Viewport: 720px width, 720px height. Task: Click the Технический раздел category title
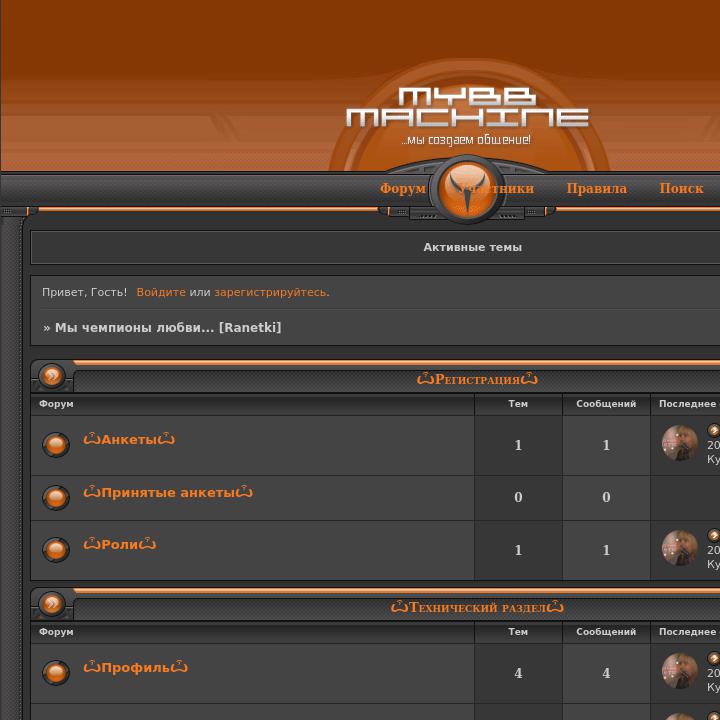click(477, 607)
